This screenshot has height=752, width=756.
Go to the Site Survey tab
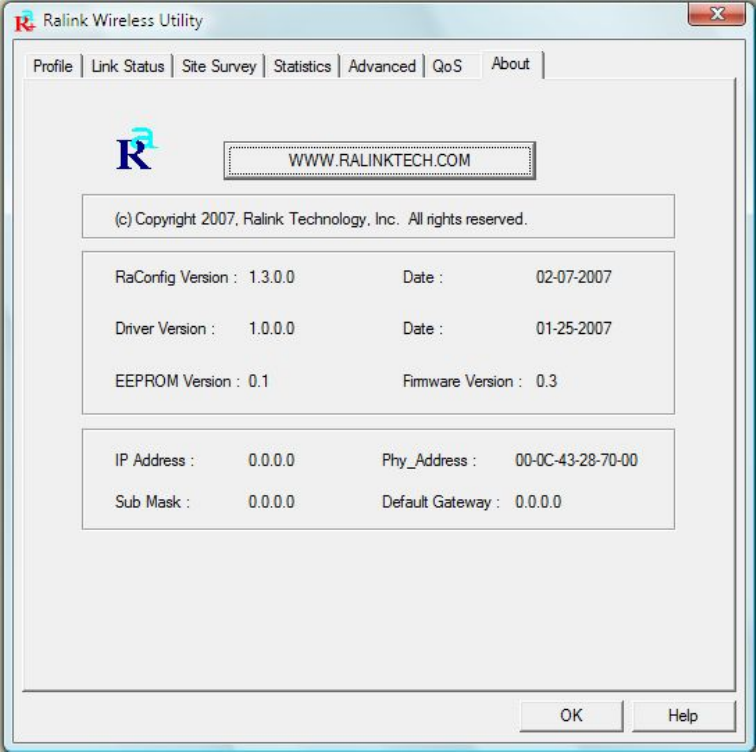pyautogui.click(x=219, y=66)
